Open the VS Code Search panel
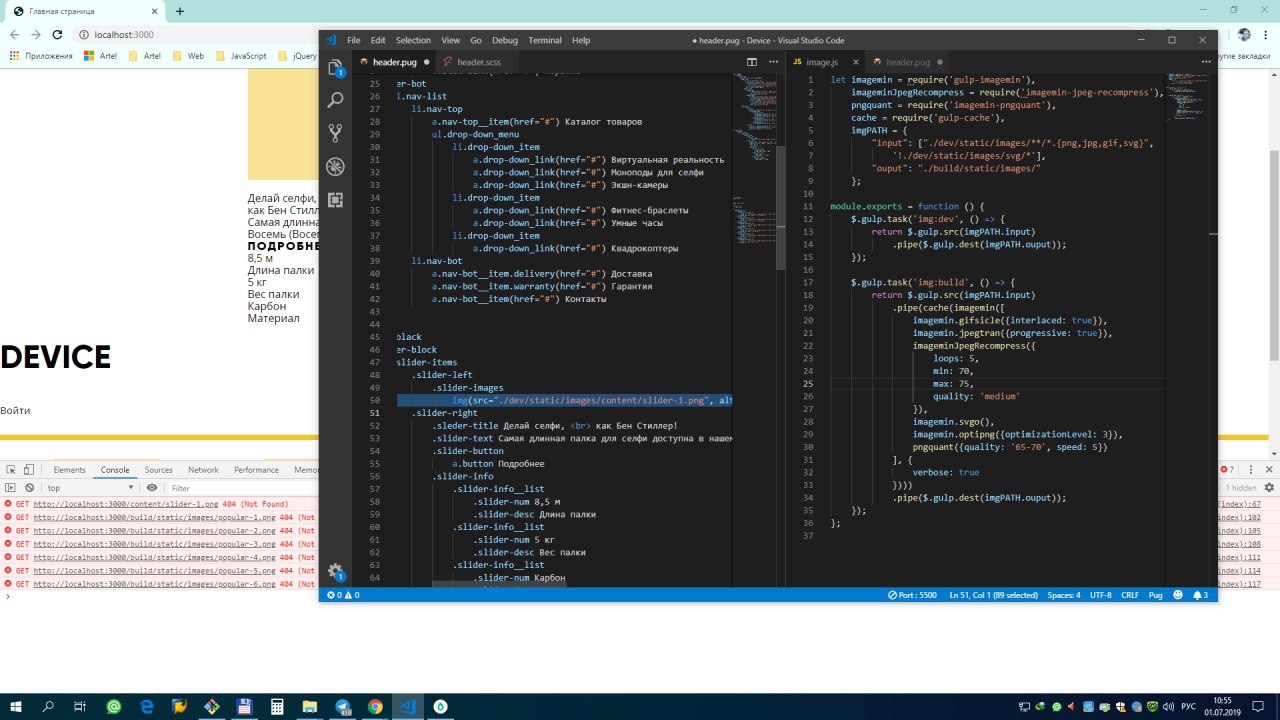Image resolution: width=1280 pixels, height=720 pixels. point(335,100)
